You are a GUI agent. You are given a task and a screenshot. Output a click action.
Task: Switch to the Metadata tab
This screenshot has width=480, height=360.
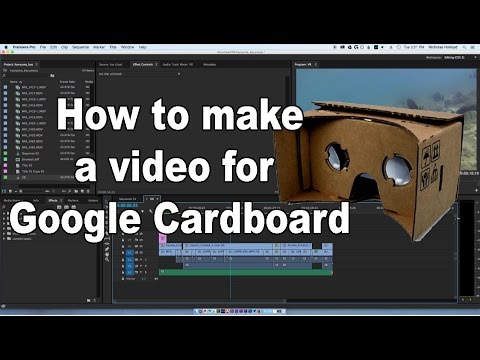[x=210, y=64]
